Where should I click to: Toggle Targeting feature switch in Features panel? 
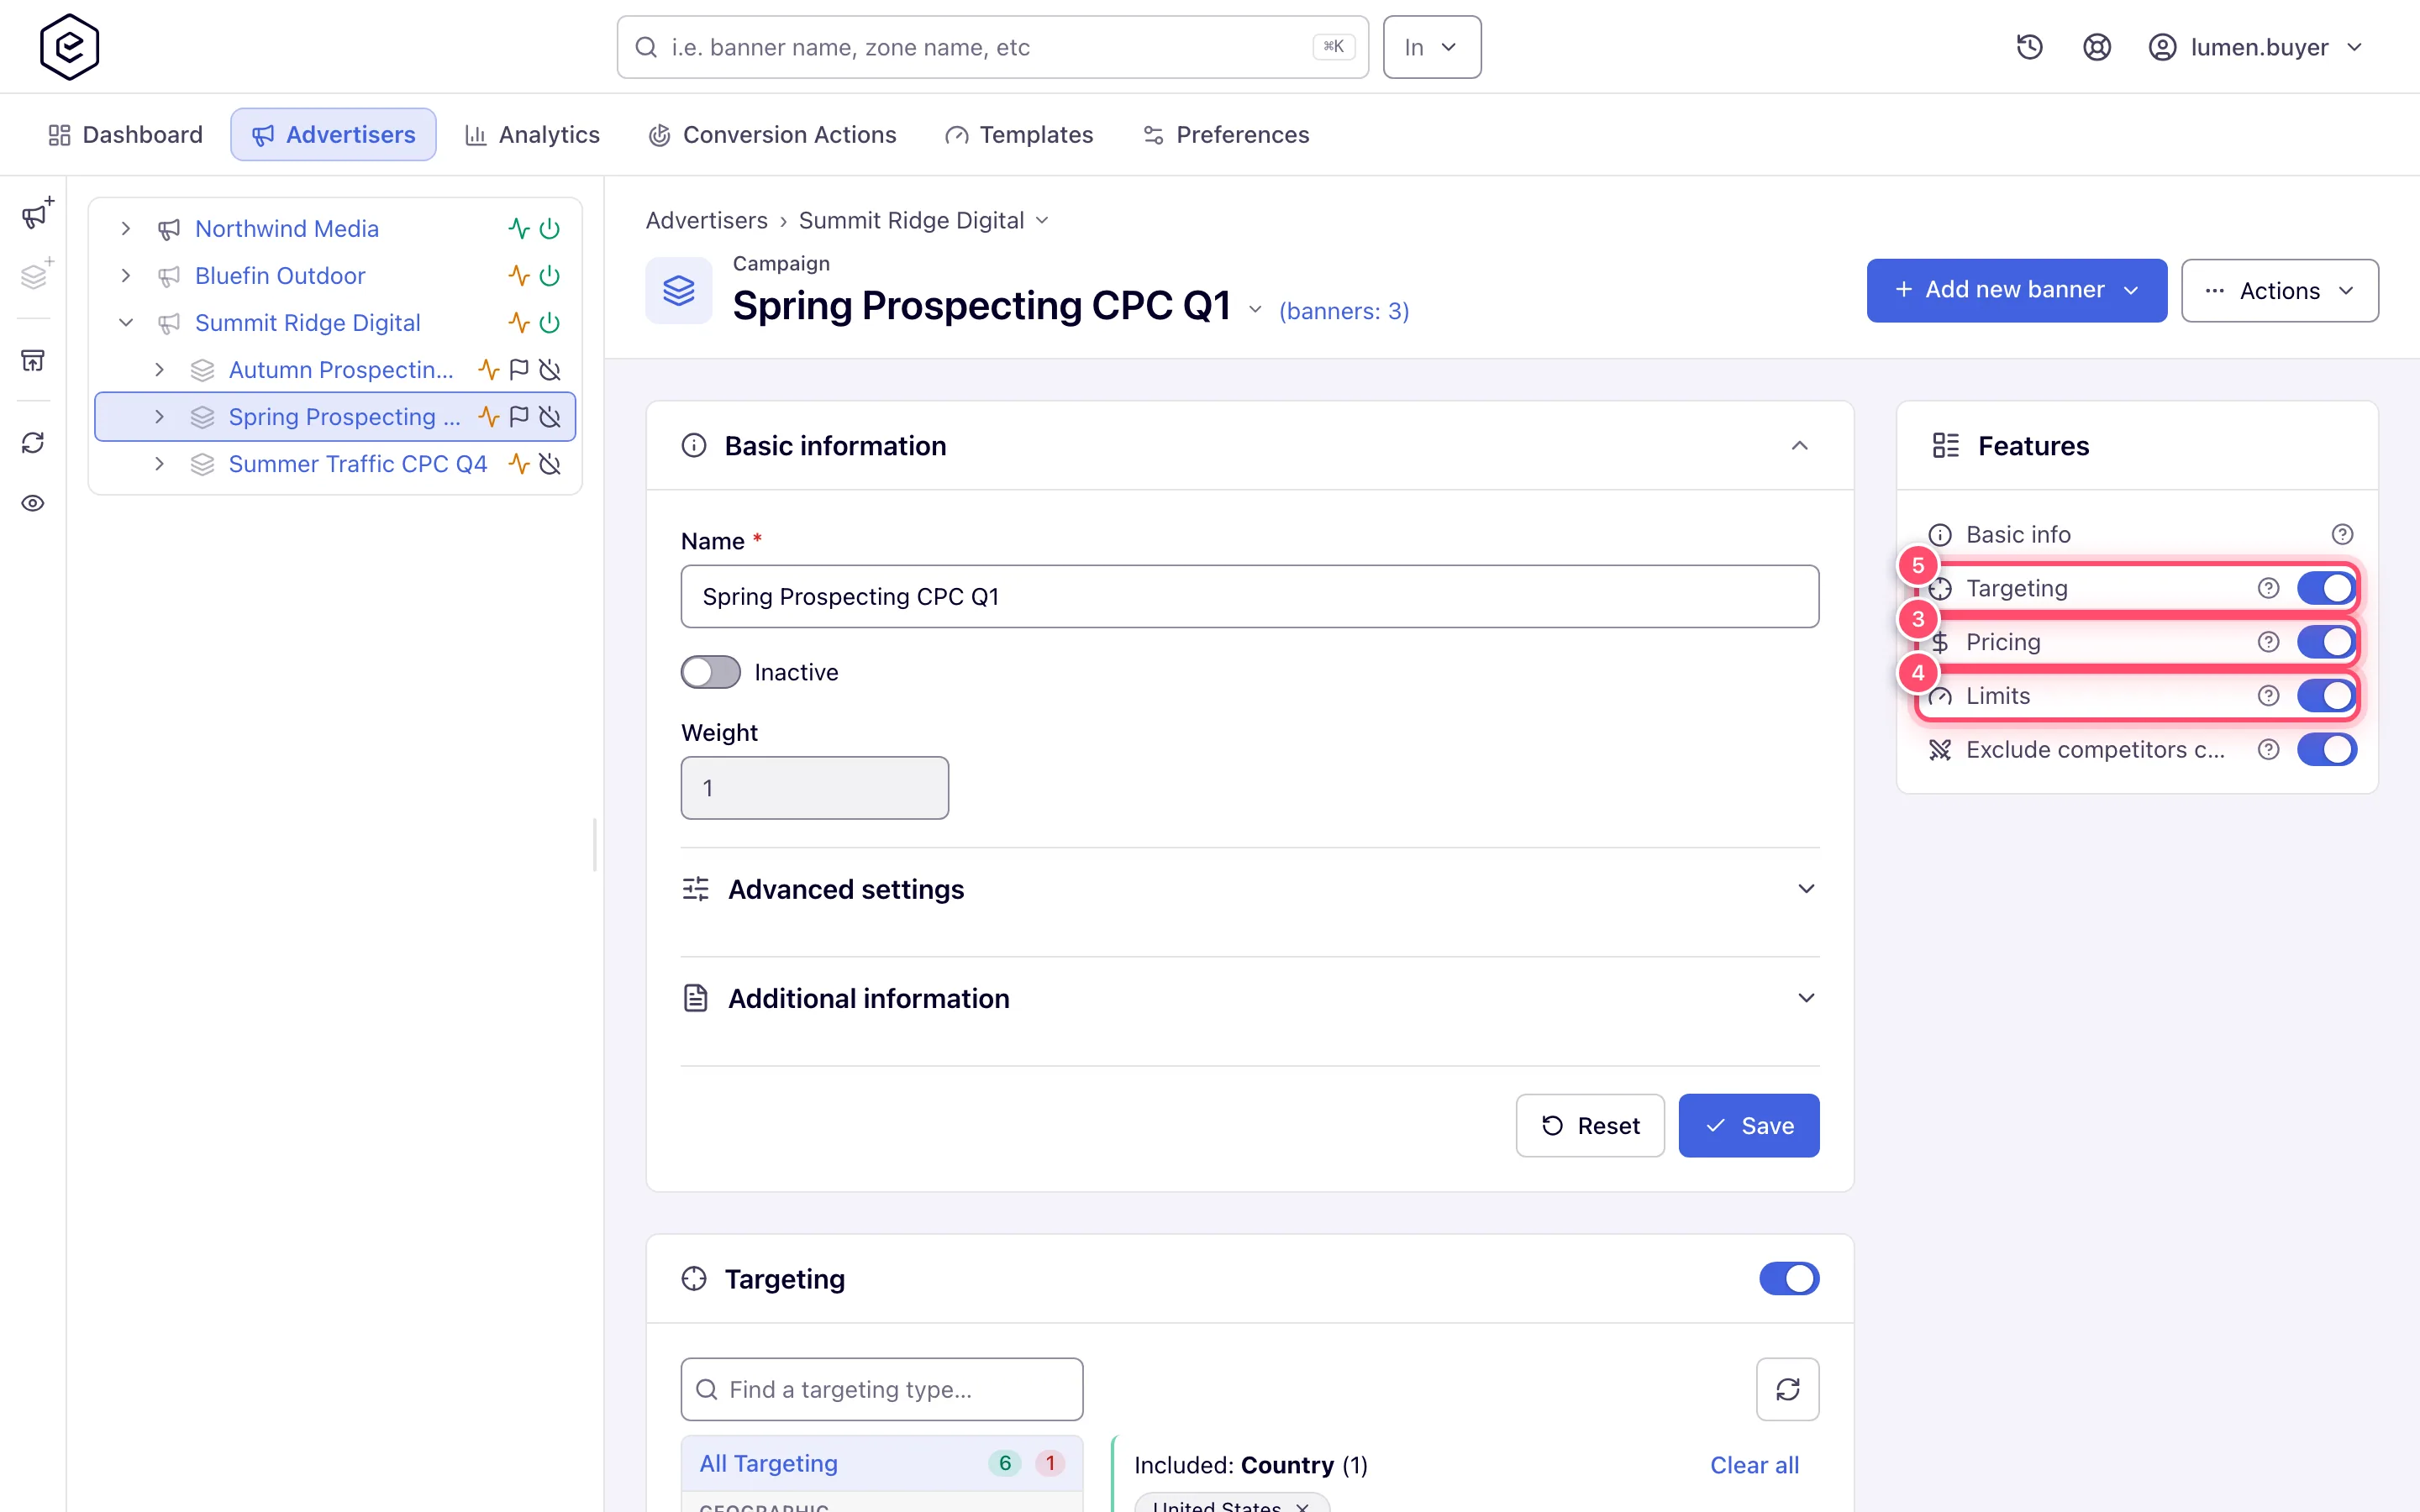[x=2326, y=588]
